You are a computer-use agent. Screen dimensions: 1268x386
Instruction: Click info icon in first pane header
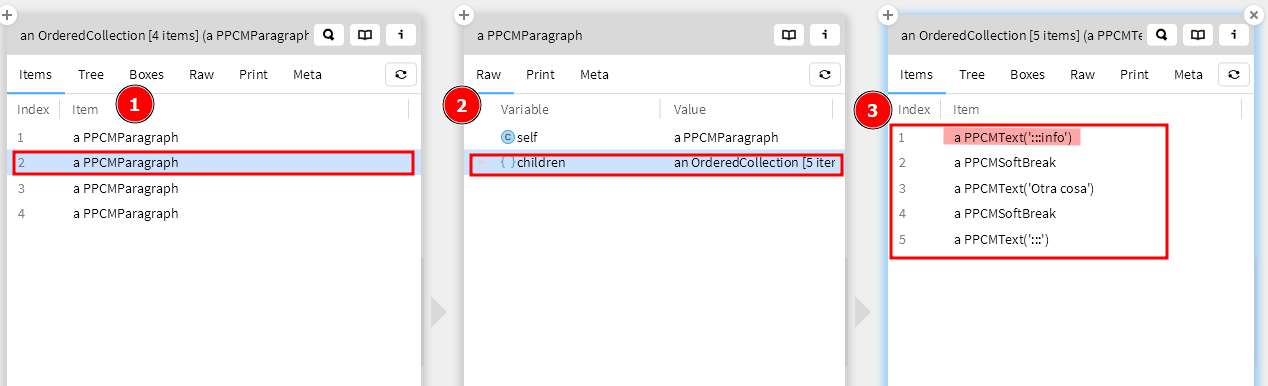401,35
